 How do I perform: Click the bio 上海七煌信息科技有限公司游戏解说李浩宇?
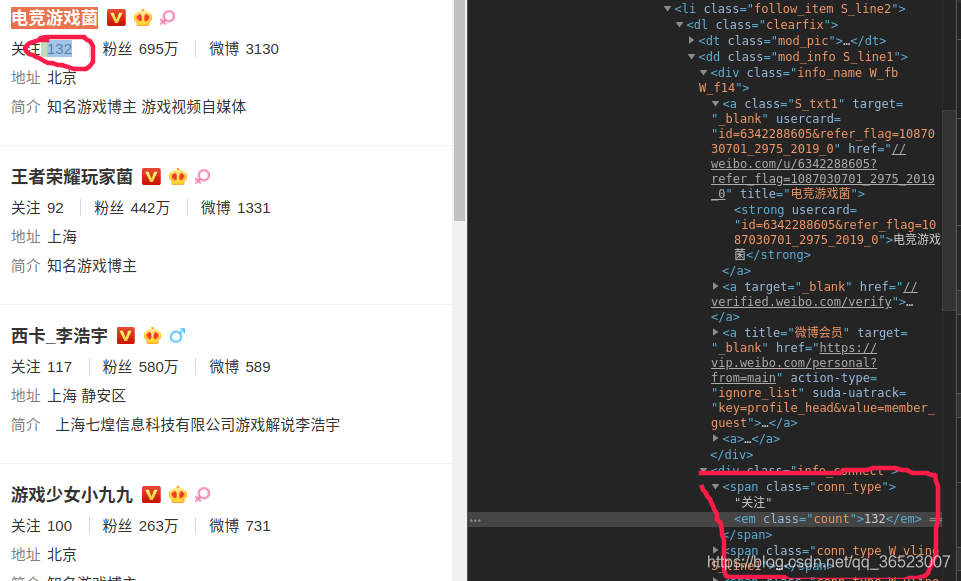197,425
